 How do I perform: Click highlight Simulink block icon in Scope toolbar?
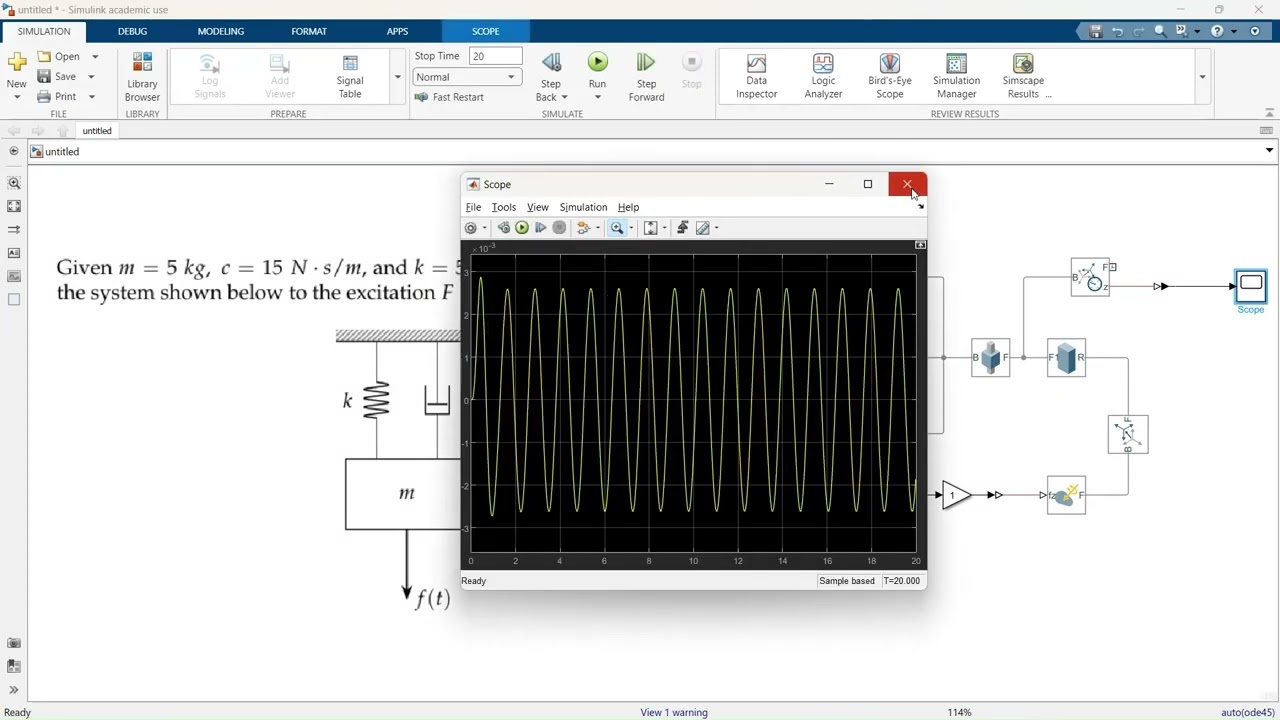coord(583,228)
